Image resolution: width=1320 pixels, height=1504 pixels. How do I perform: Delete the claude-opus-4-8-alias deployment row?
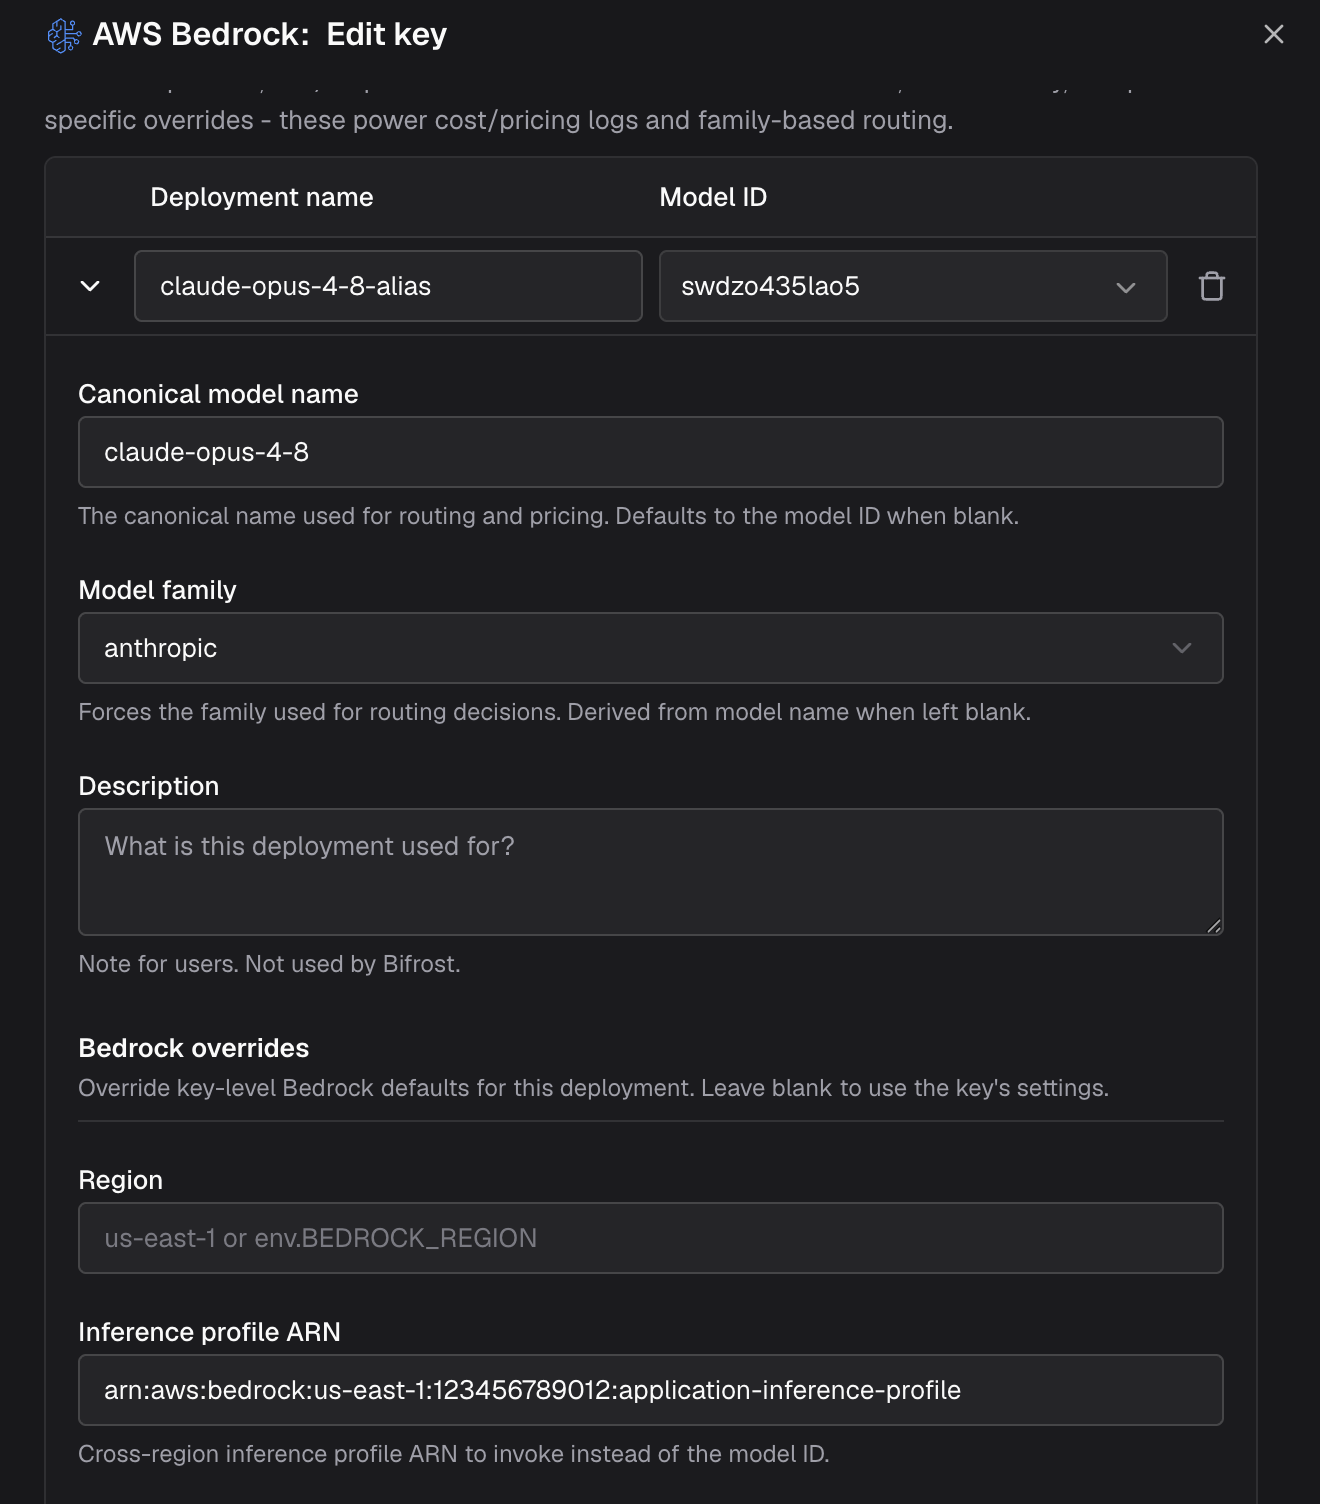(1211, 286)
